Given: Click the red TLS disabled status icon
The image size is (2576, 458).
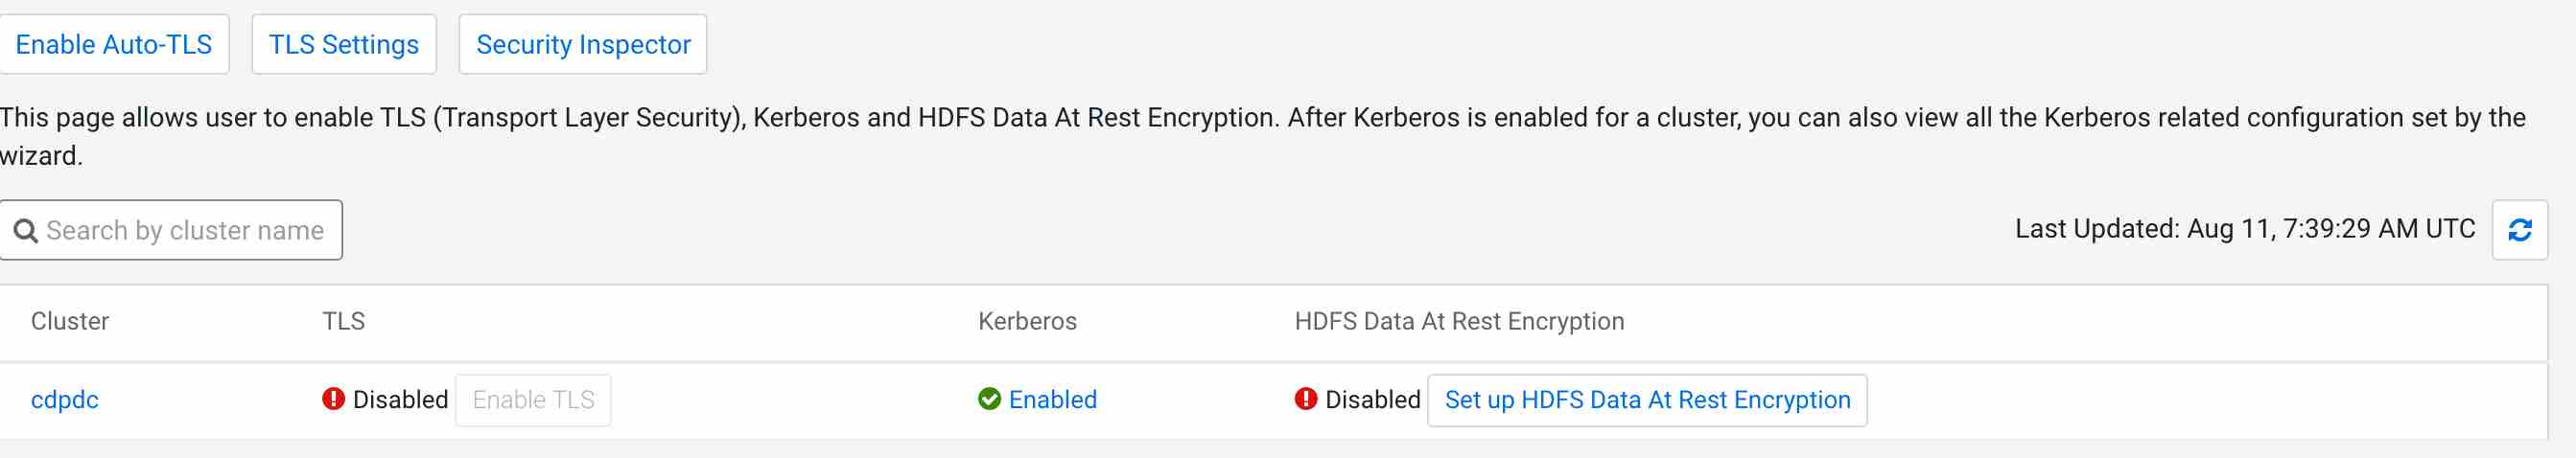Looking at the screenshot, I should point(333,399).
